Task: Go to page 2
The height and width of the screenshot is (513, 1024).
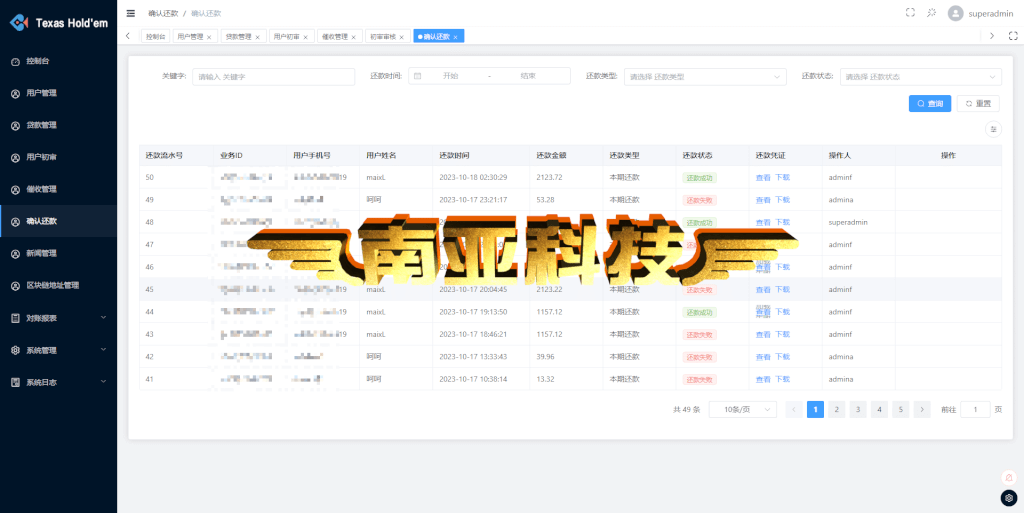Action: 837,410
